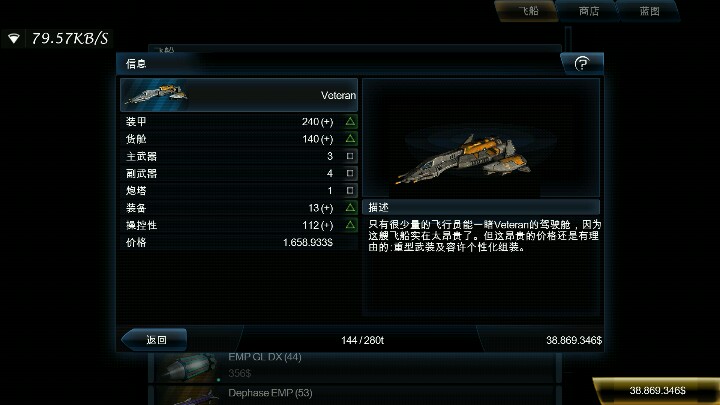Click the 返回 back button
Image resolution: width=720 pixels, height=405 pixels.
point(154,340)
